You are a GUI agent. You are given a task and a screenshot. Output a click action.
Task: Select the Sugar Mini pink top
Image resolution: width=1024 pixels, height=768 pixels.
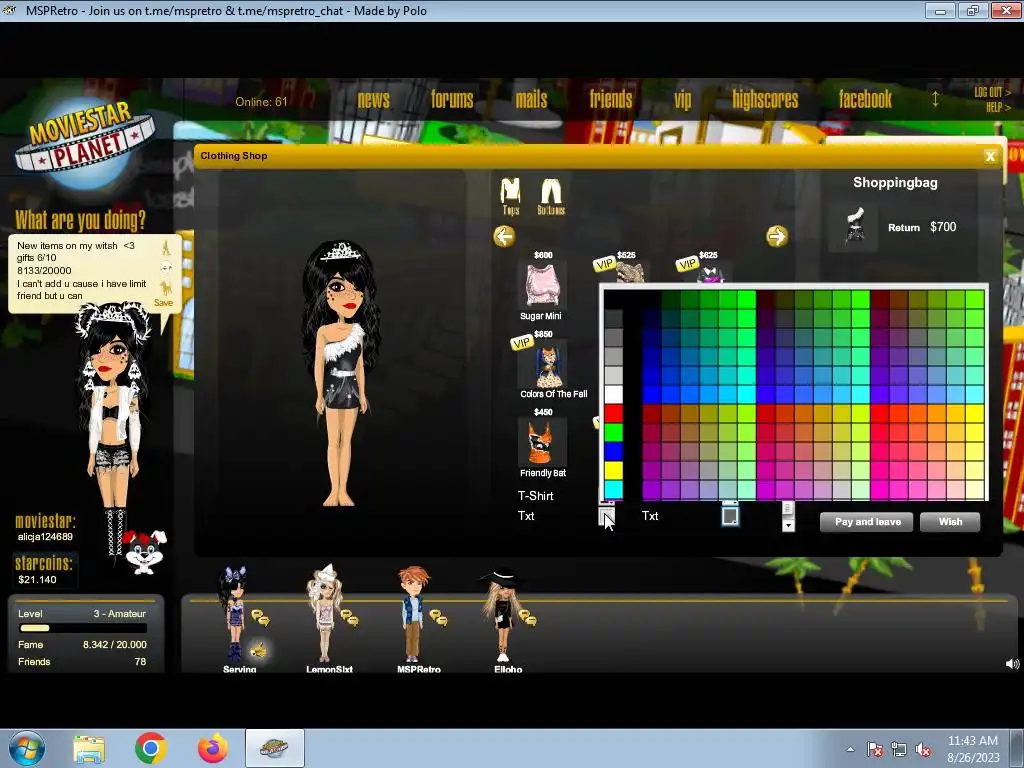[x=541, y=285]
